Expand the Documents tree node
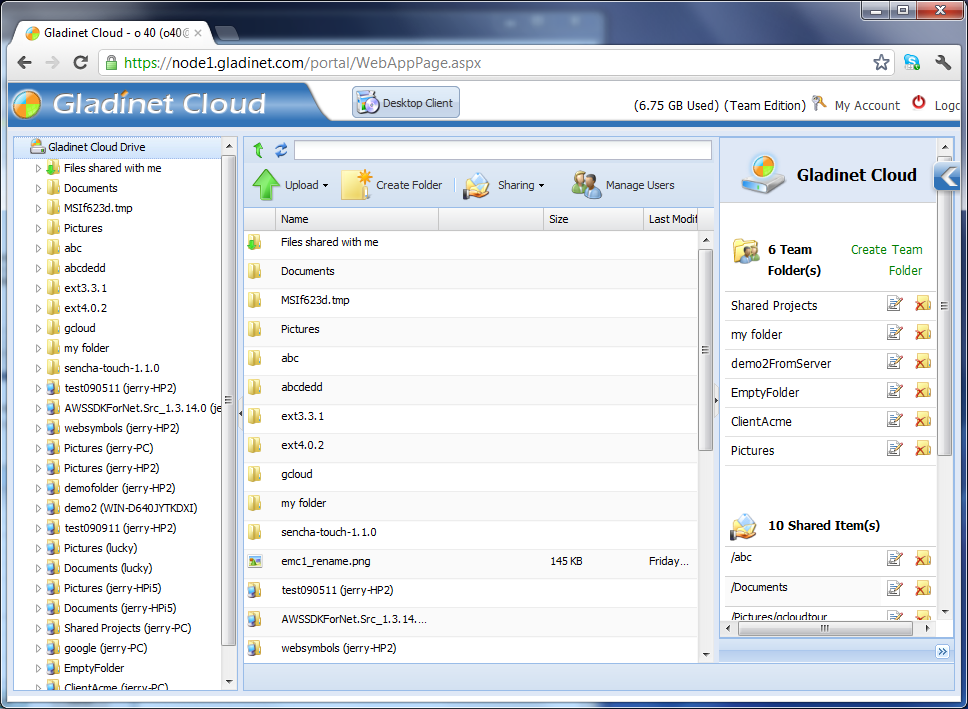Screen dimensions: 968x709 coord(38,188)
